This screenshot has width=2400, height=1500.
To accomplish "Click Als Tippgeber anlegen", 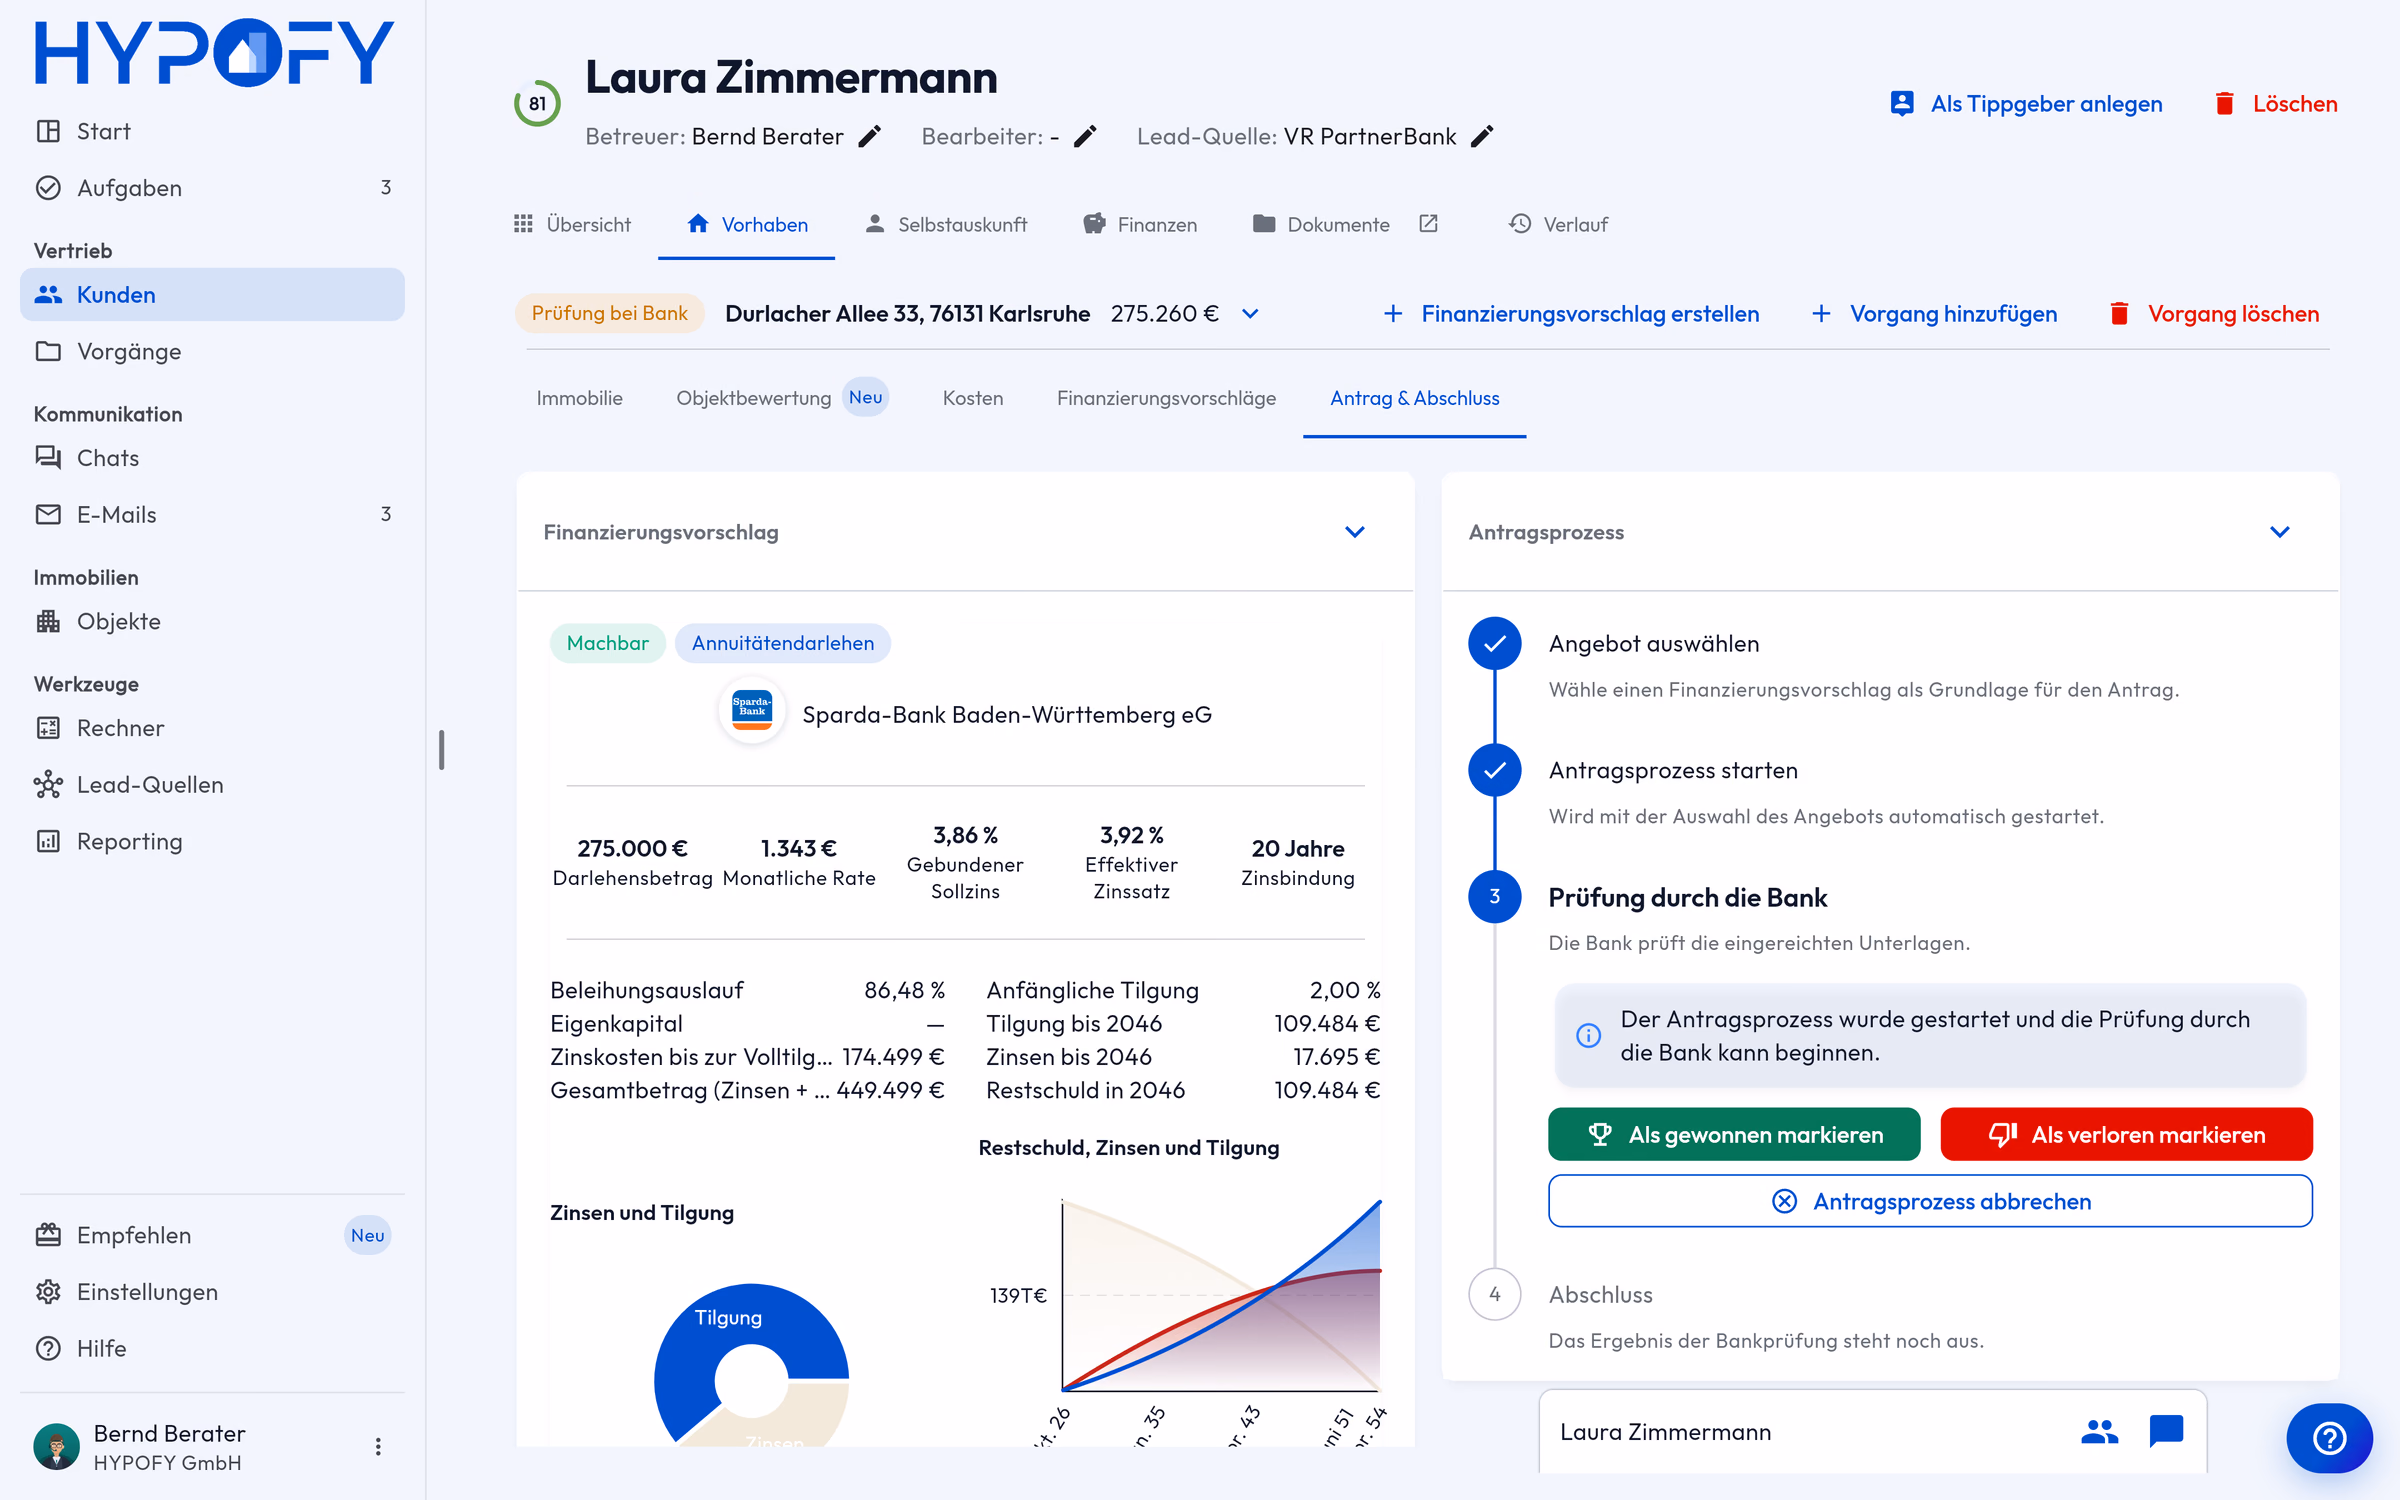I will coord(2026,104).
